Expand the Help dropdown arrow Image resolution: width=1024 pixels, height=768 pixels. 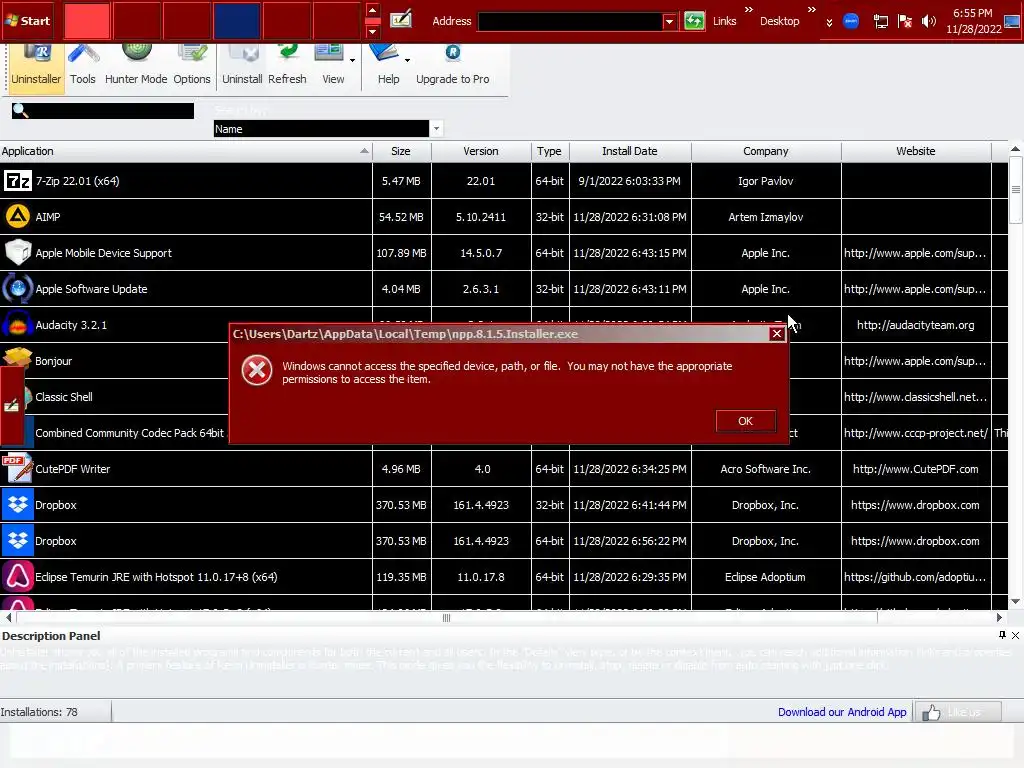[408, 60]
